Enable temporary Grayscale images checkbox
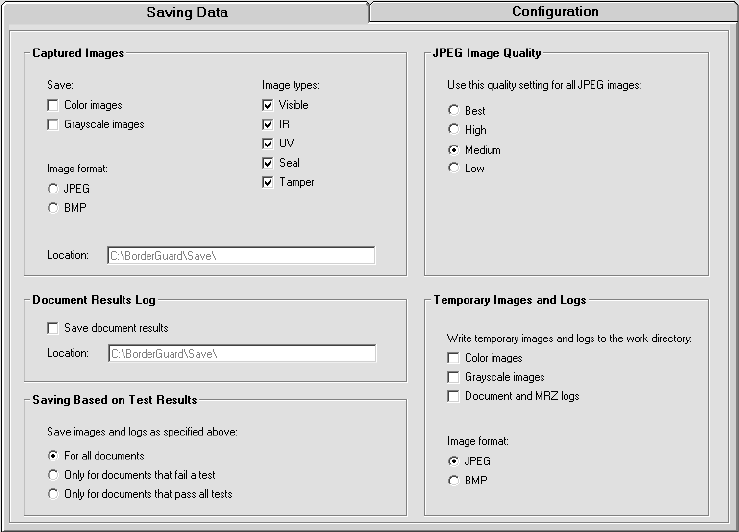739x532 pixels. (453, 377)
